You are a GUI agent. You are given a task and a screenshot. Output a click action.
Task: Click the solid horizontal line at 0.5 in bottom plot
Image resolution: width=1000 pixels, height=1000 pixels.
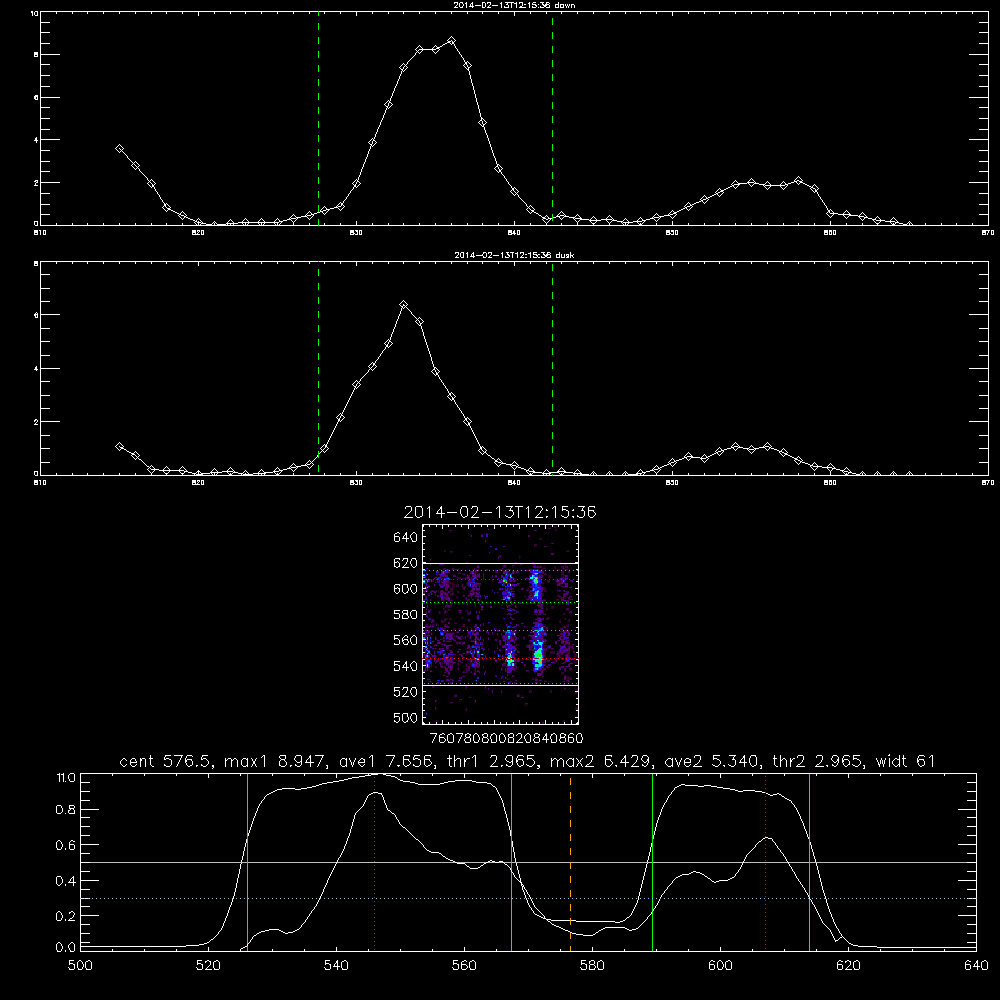(x=528, y=862)
